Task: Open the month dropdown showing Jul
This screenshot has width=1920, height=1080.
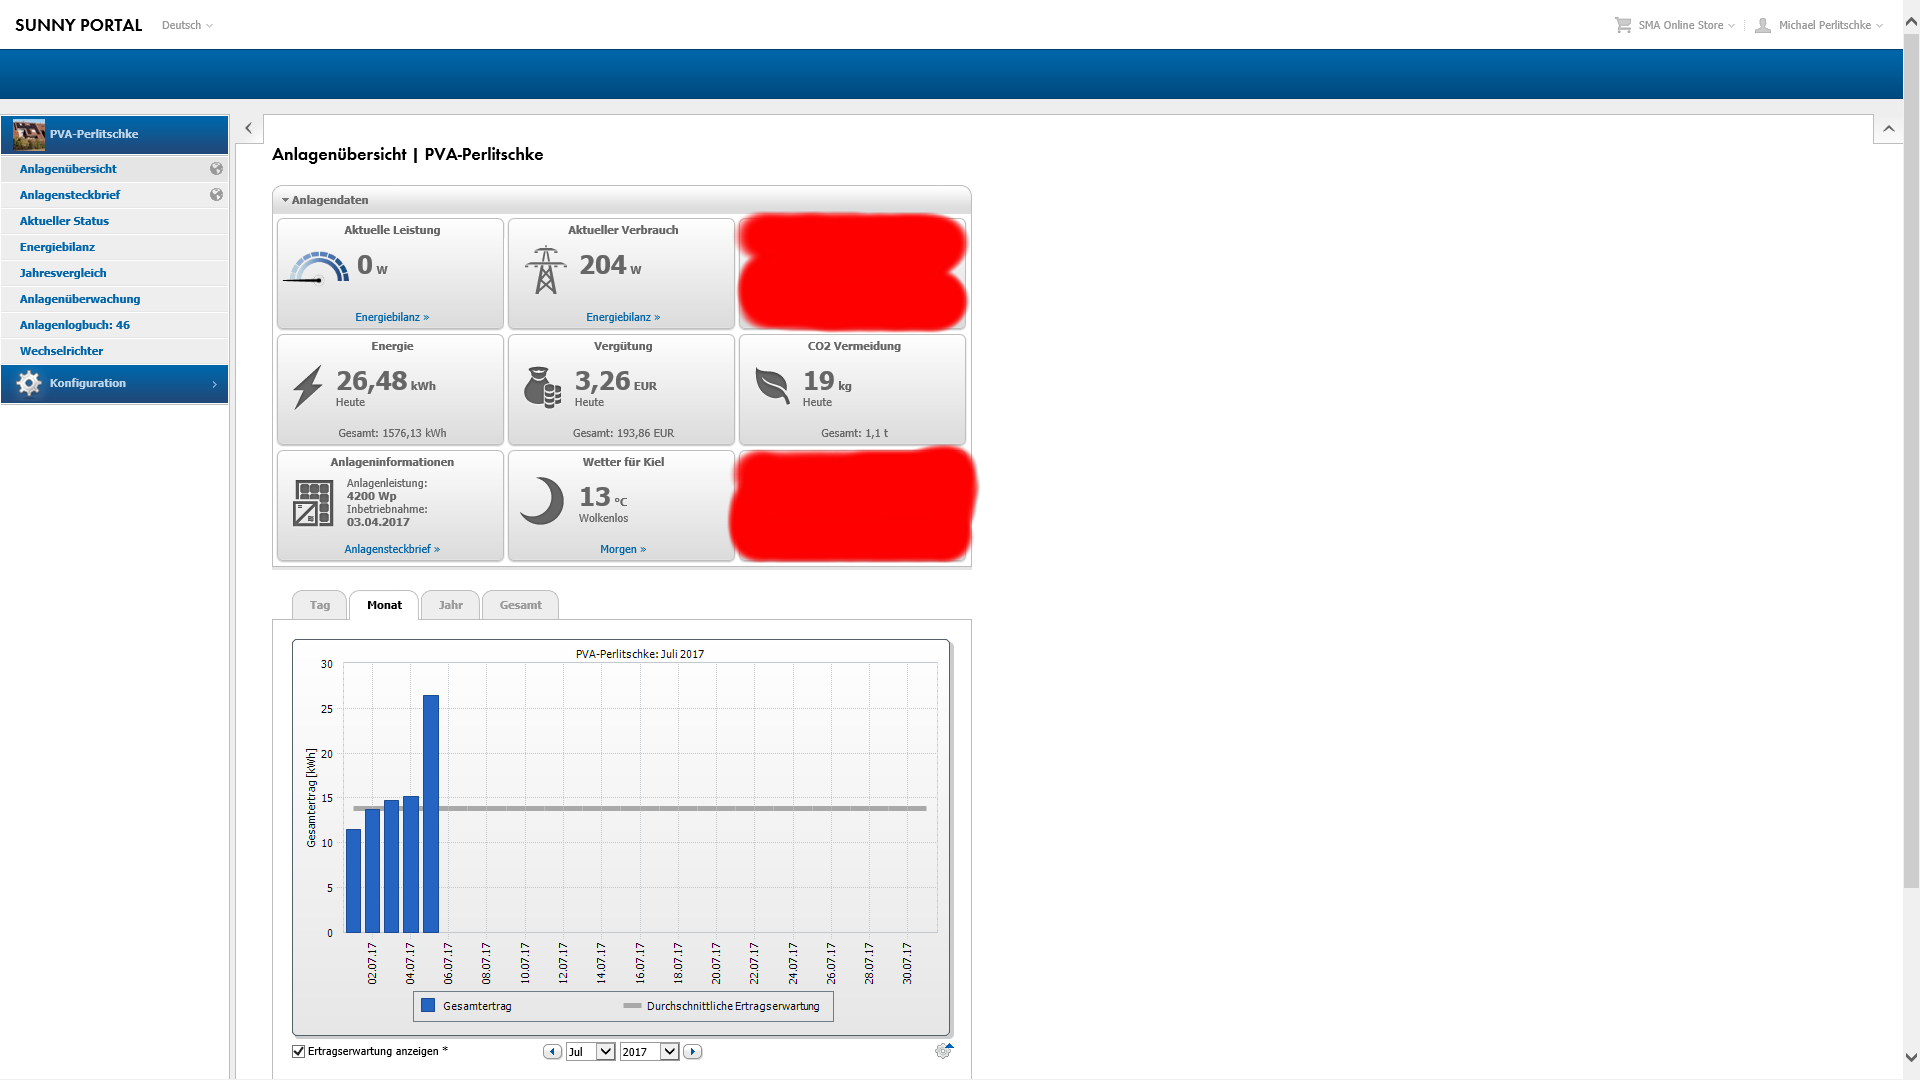Action: [590, 1052]
